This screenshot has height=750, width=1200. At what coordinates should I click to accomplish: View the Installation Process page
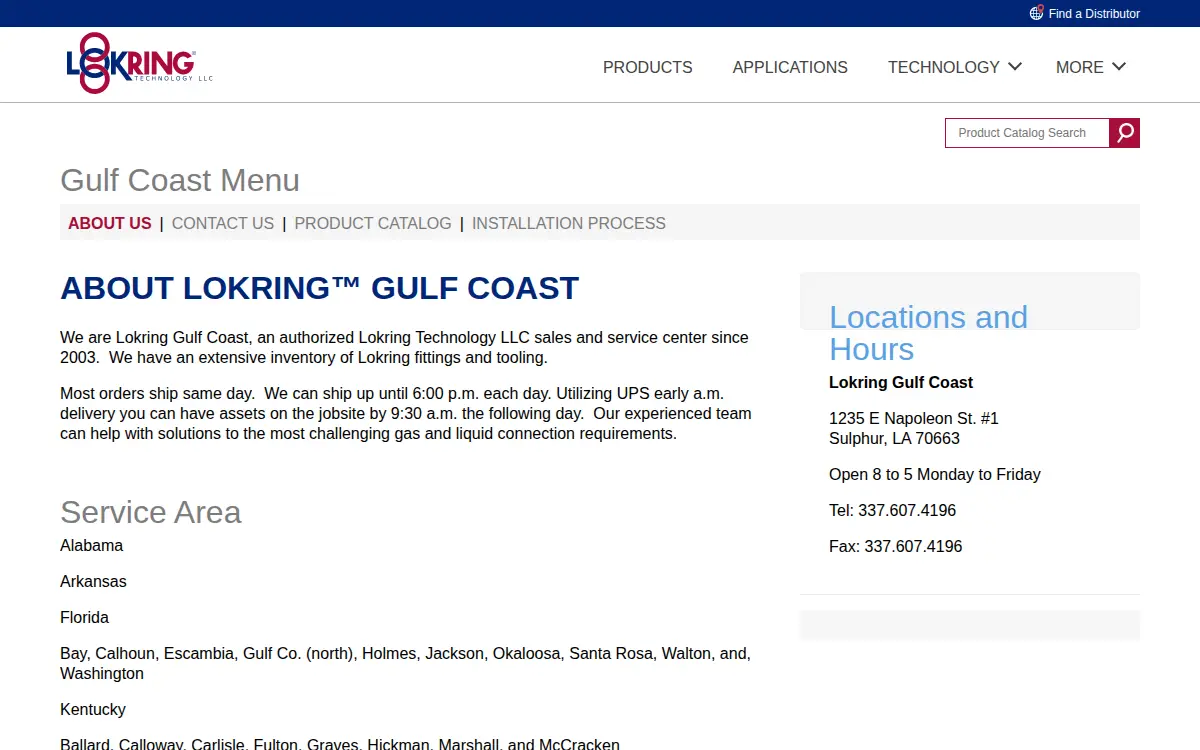569,224
